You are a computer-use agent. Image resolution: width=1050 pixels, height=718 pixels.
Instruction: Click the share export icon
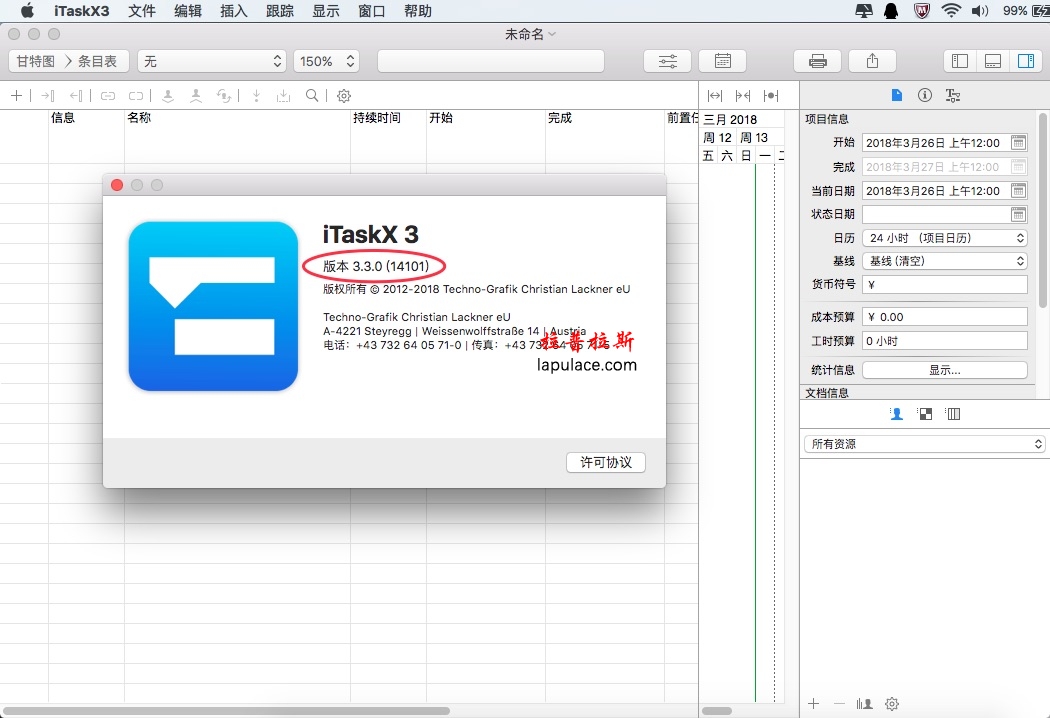pyautogui.click(x=873, y=61)
